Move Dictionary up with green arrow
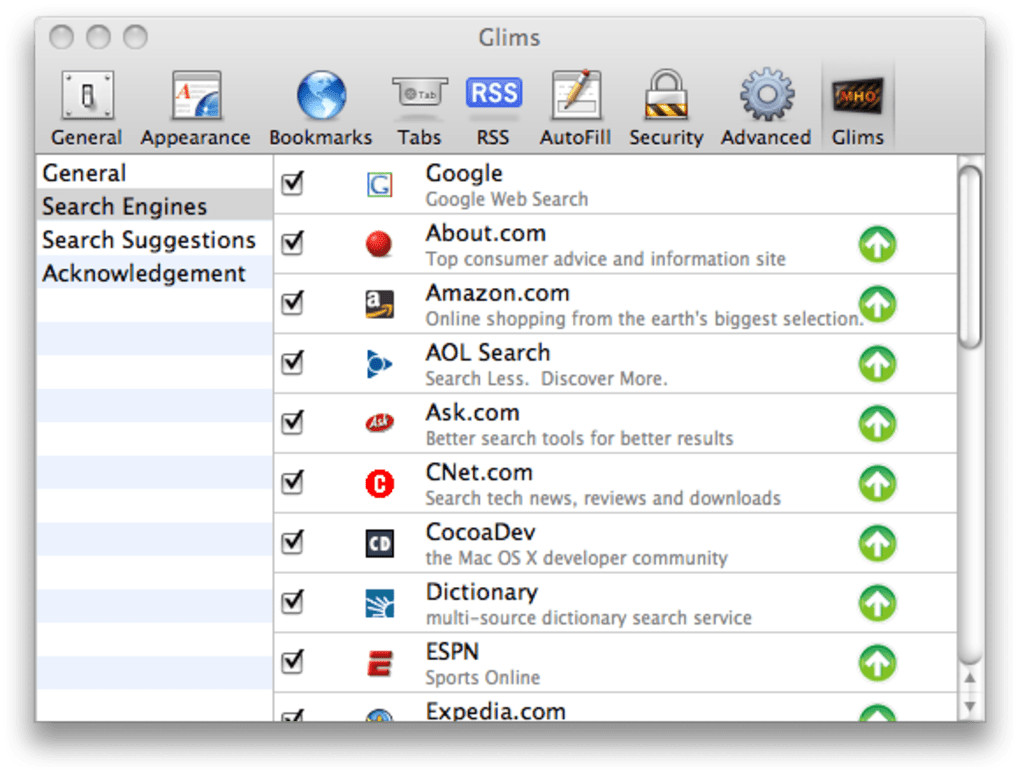The width and height of the screenshot is (1020, 774). coord(878,603)
